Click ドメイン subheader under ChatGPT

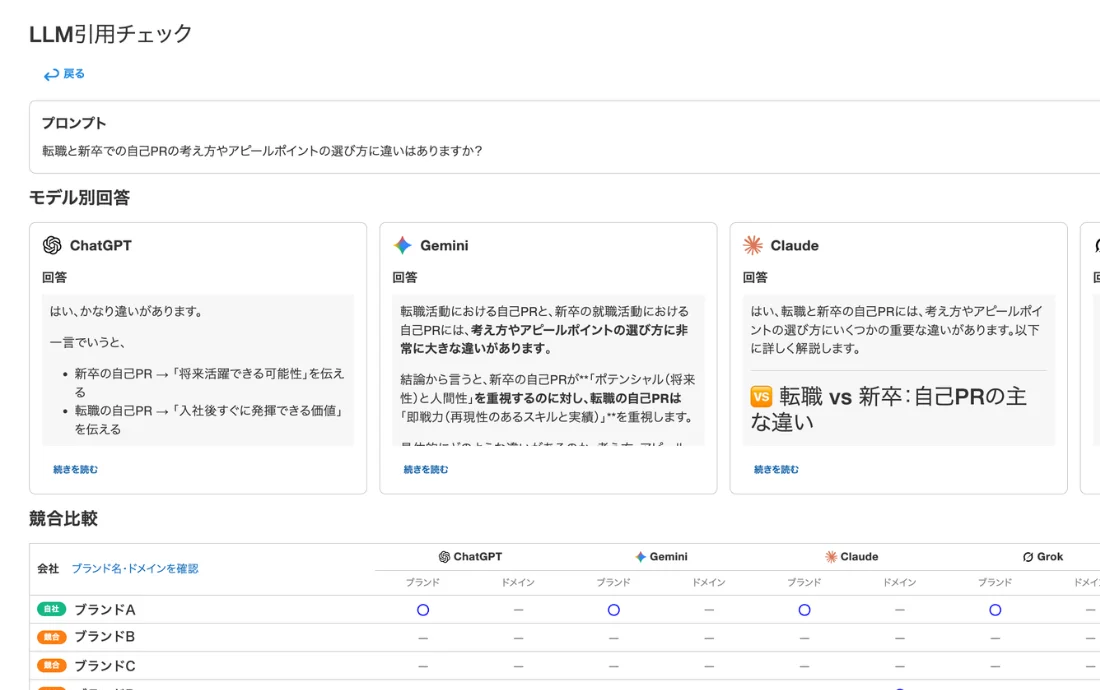[x=518, y=583]
